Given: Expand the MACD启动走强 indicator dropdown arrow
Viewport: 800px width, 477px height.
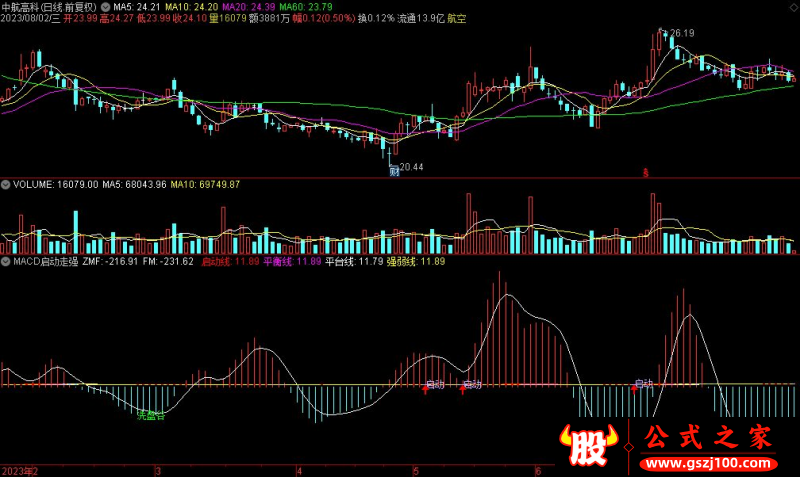Looking at the screenshot, I should click(6, 262).
